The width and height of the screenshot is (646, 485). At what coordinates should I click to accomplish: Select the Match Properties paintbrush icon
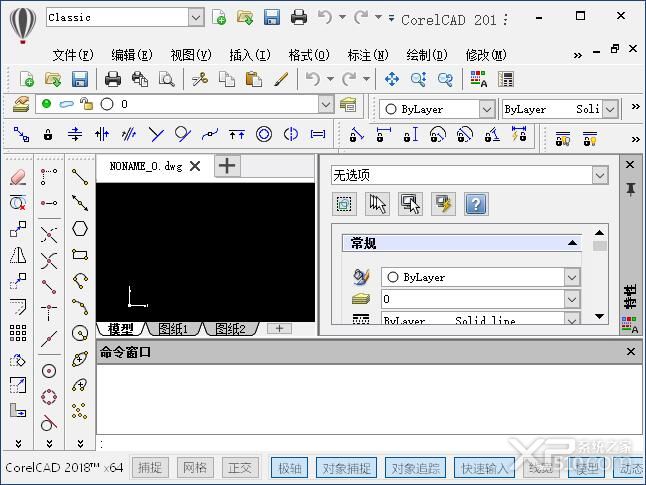[281, 79]
